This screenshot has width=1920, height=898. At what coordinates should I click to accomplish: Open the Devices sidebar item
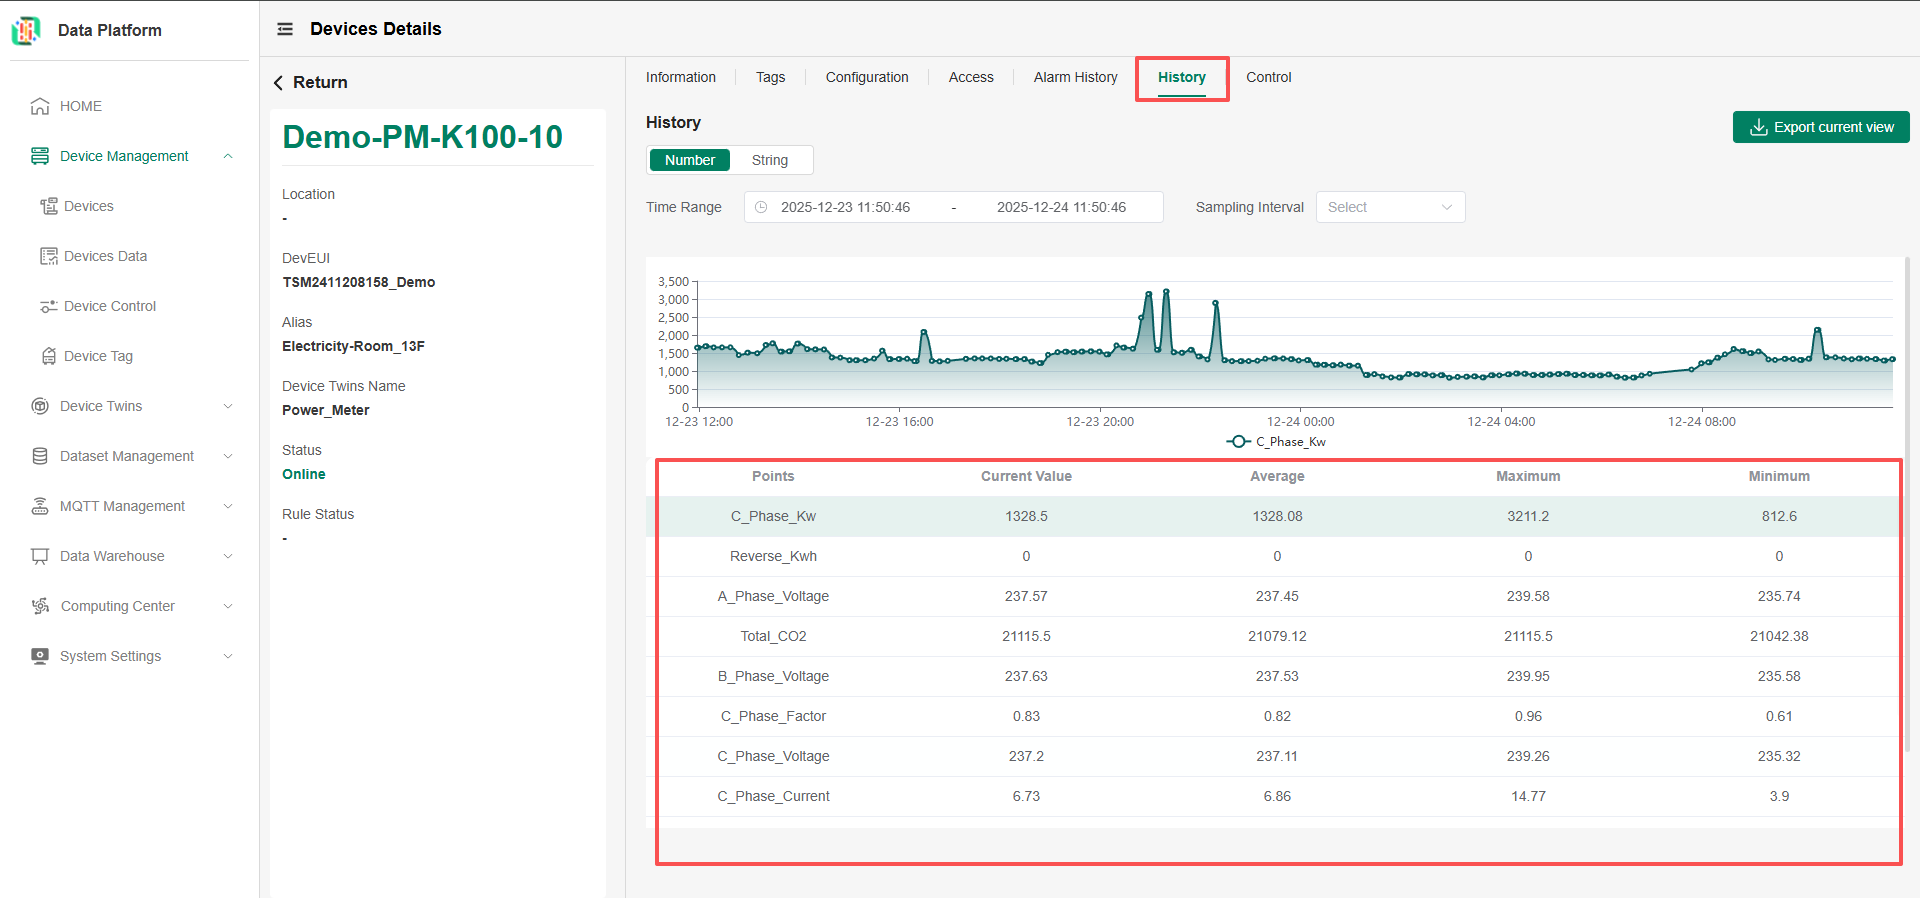[x=88, y=206]
